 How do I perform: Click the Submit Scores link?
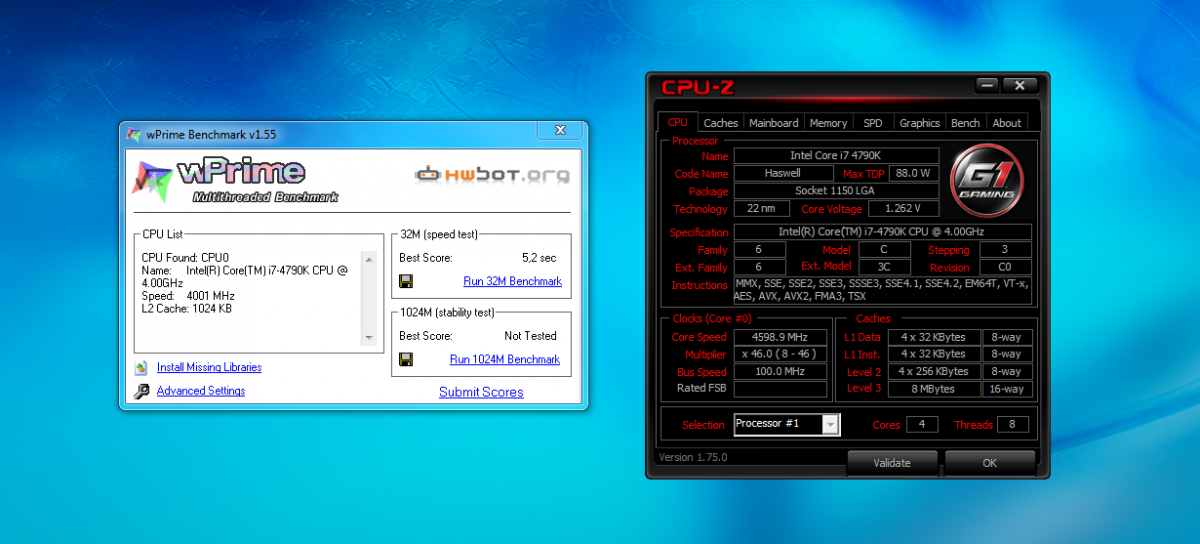pyautogui.click(x=481, y=392)
